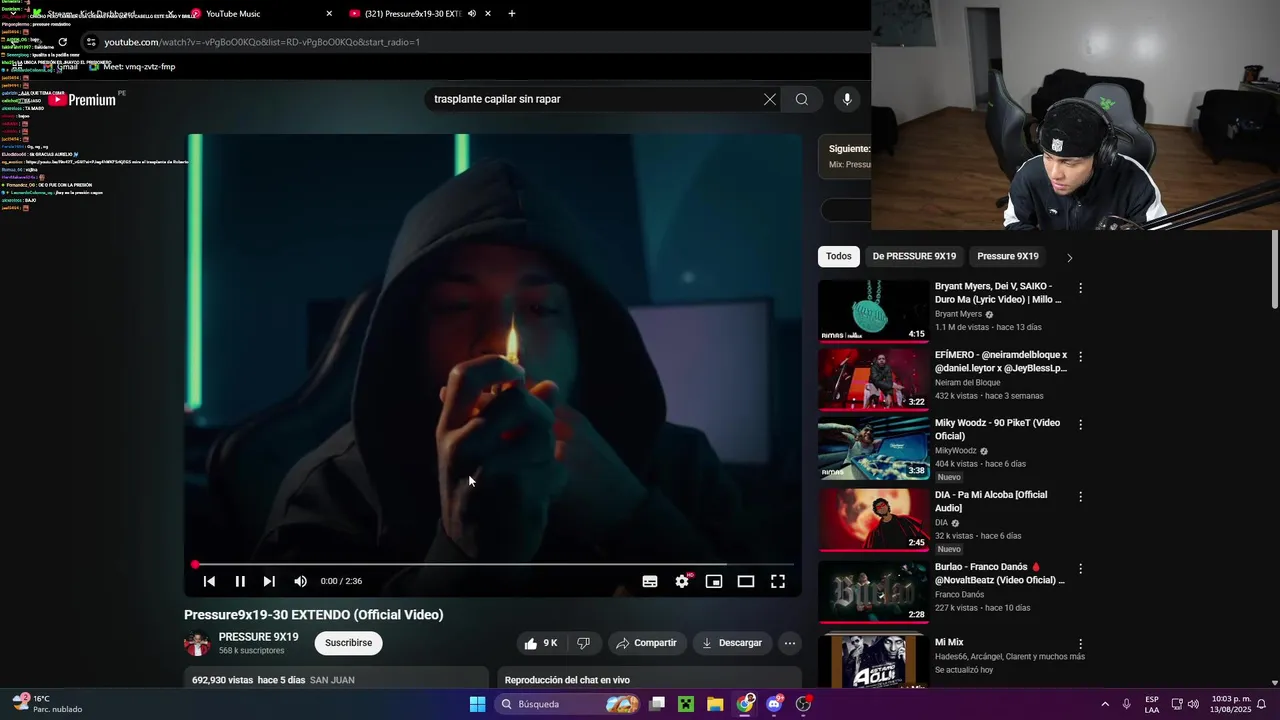Open options for Mi Mix
This screenshot has width=1280, height=720.
pos(1080,644)
